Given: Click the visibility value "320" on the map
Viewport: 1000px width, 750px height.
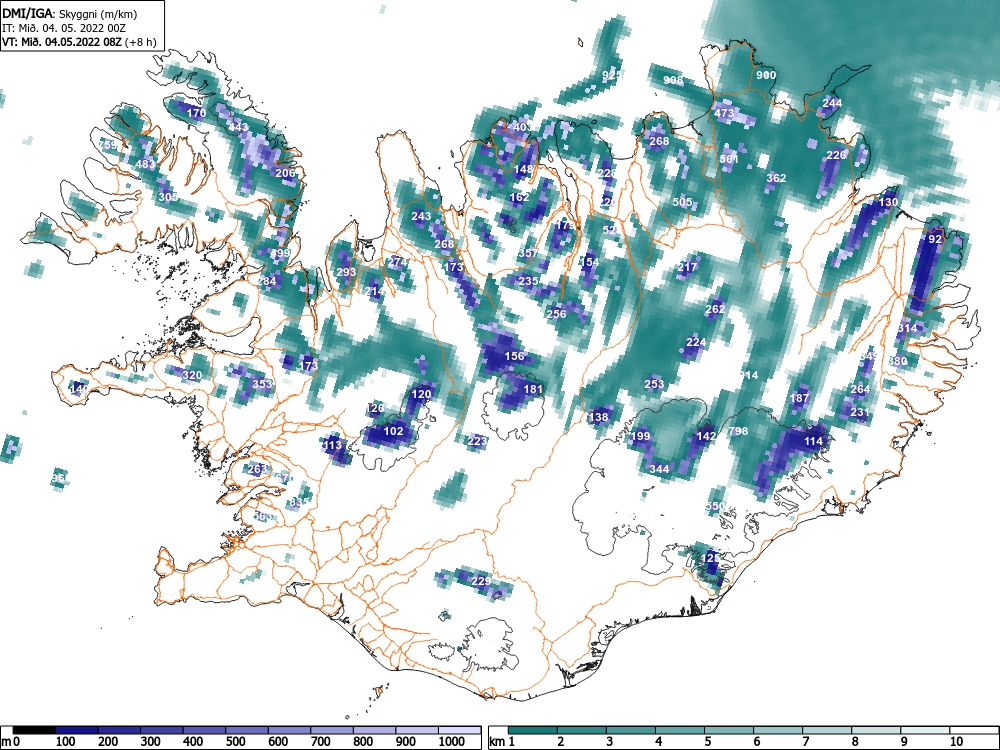Looking at the screenshot, I should (x=192, y=375).
